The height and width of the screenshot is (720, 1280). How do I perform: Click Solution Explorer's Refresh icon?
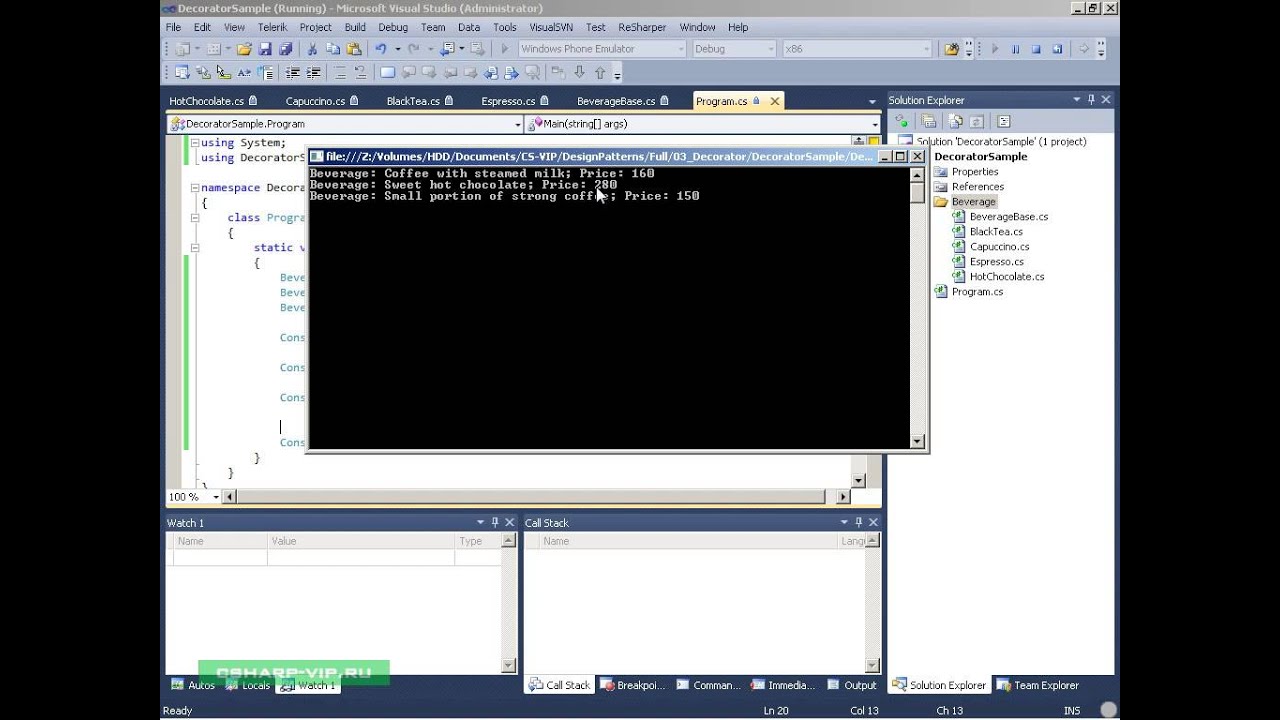click(977, 121)
